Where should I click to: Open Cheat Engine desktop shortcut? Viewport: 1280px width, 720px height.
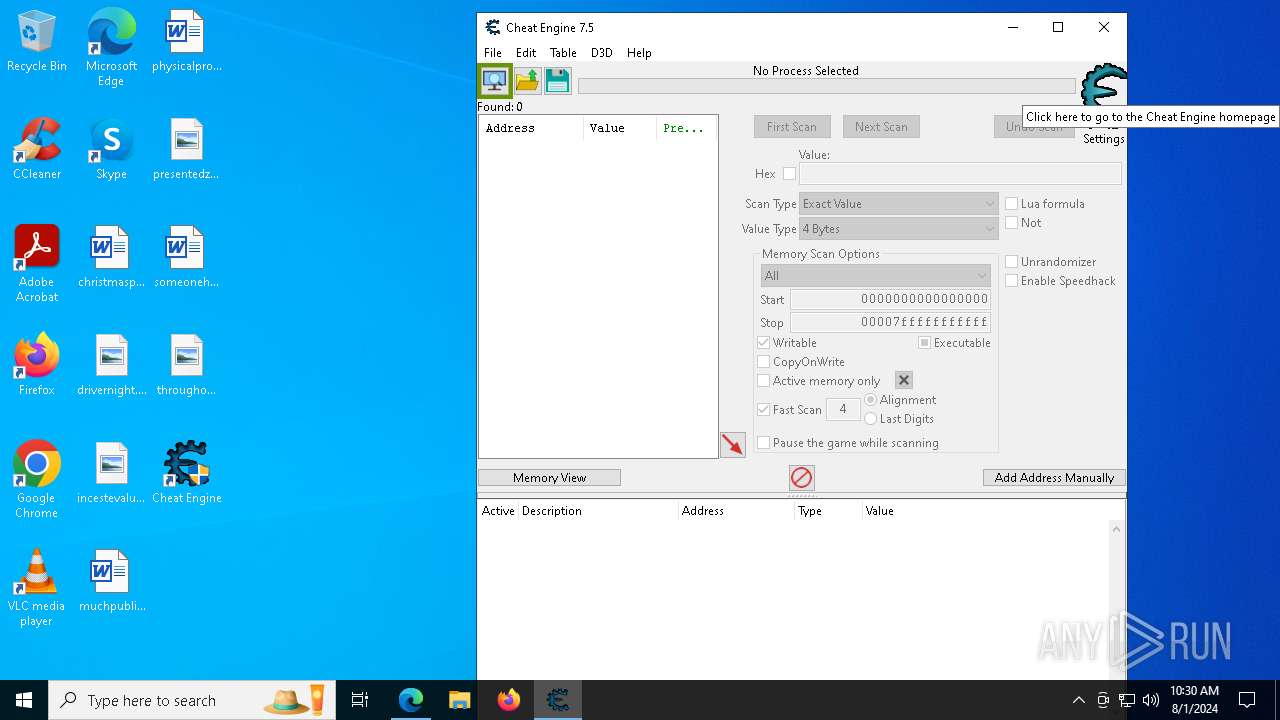point(187,473)
